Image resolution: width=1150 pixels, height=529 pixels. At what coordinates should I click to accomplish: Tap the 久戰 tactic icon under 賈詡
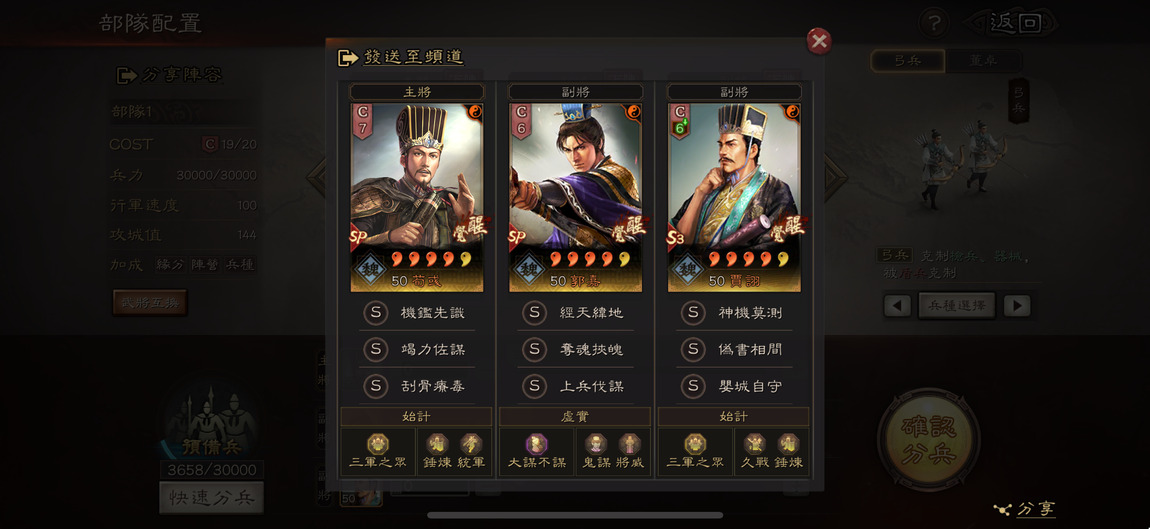click(755, 444)
